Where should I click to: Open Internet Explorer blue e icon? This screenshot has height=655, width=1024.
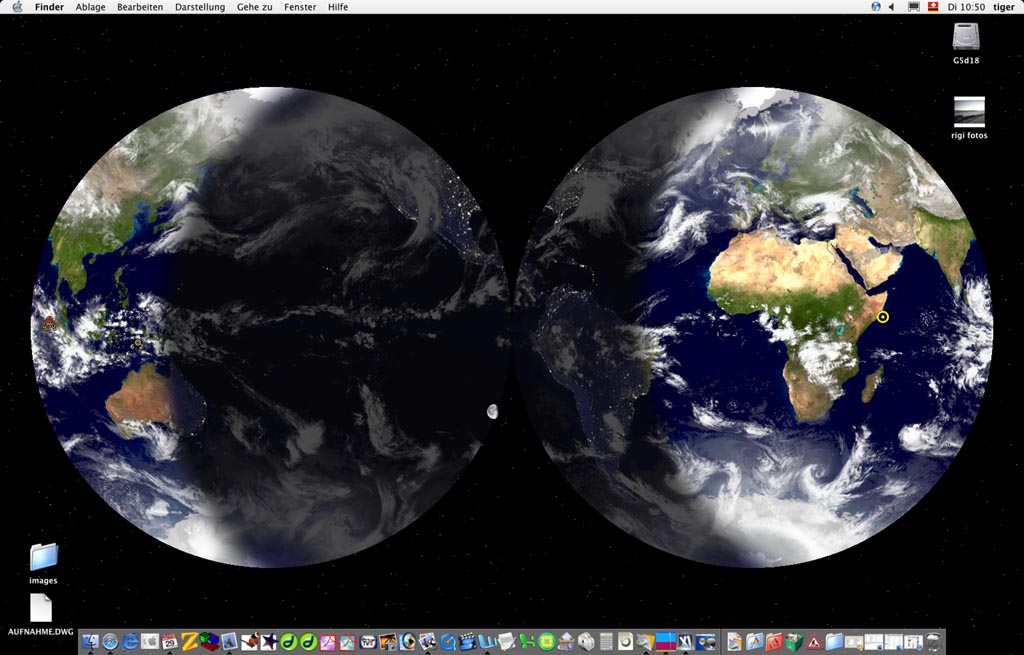(x=130, y=641)
